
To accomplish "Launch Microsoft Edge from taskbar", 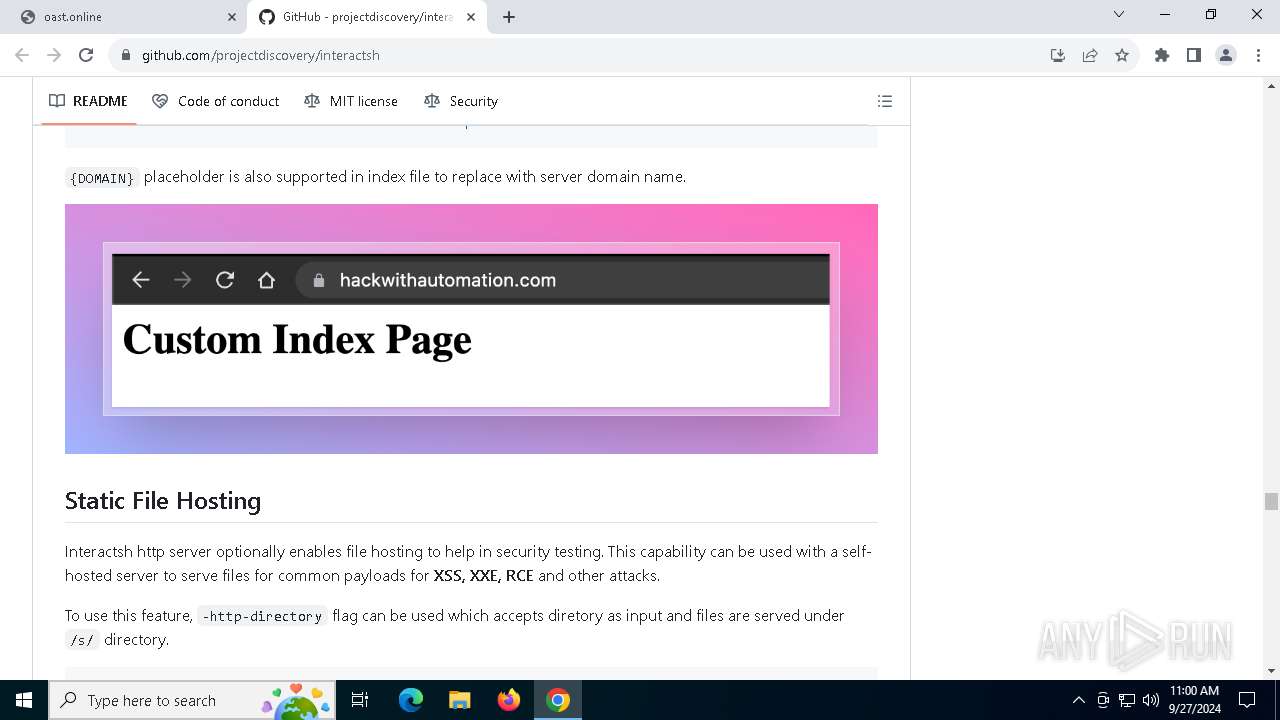I will pos(411,700).
